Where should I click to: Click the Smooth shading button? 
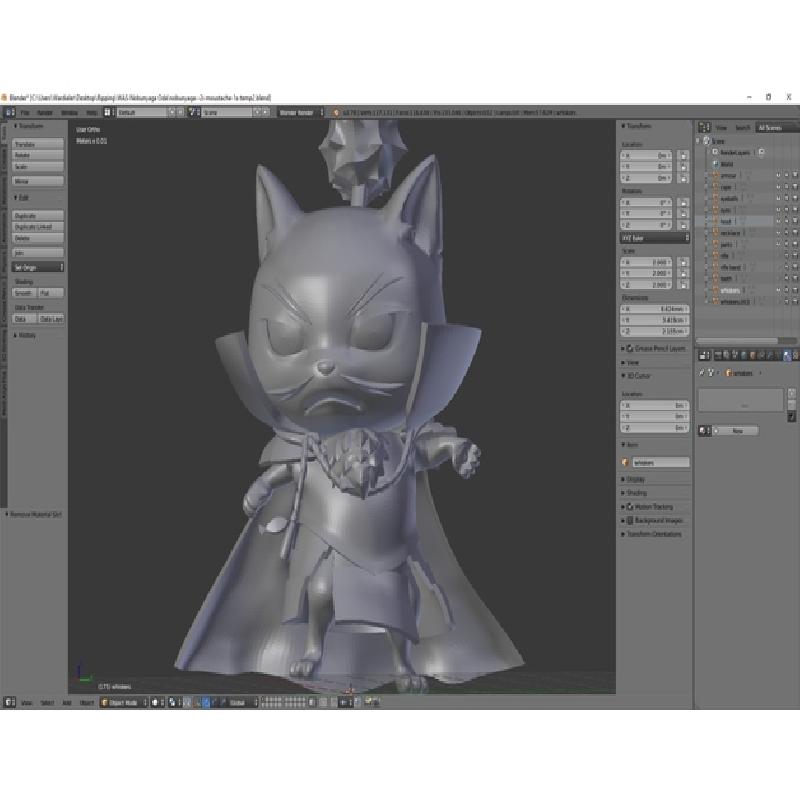[x=24, y=293]
